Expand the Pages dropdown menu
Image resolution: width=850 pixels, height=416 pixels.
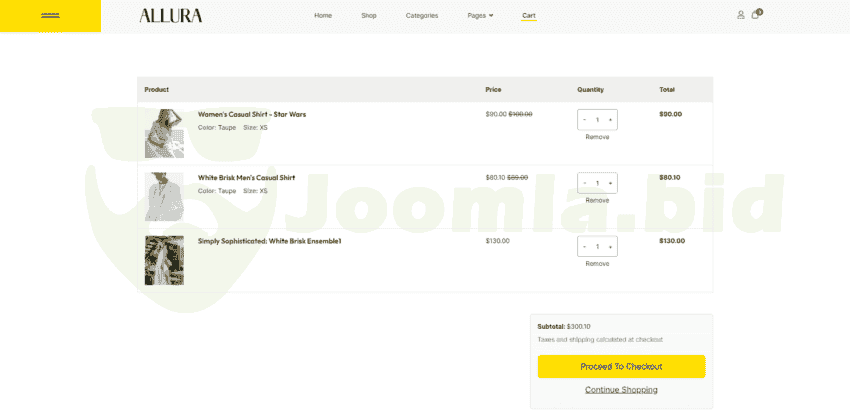(x=480, y=15)
